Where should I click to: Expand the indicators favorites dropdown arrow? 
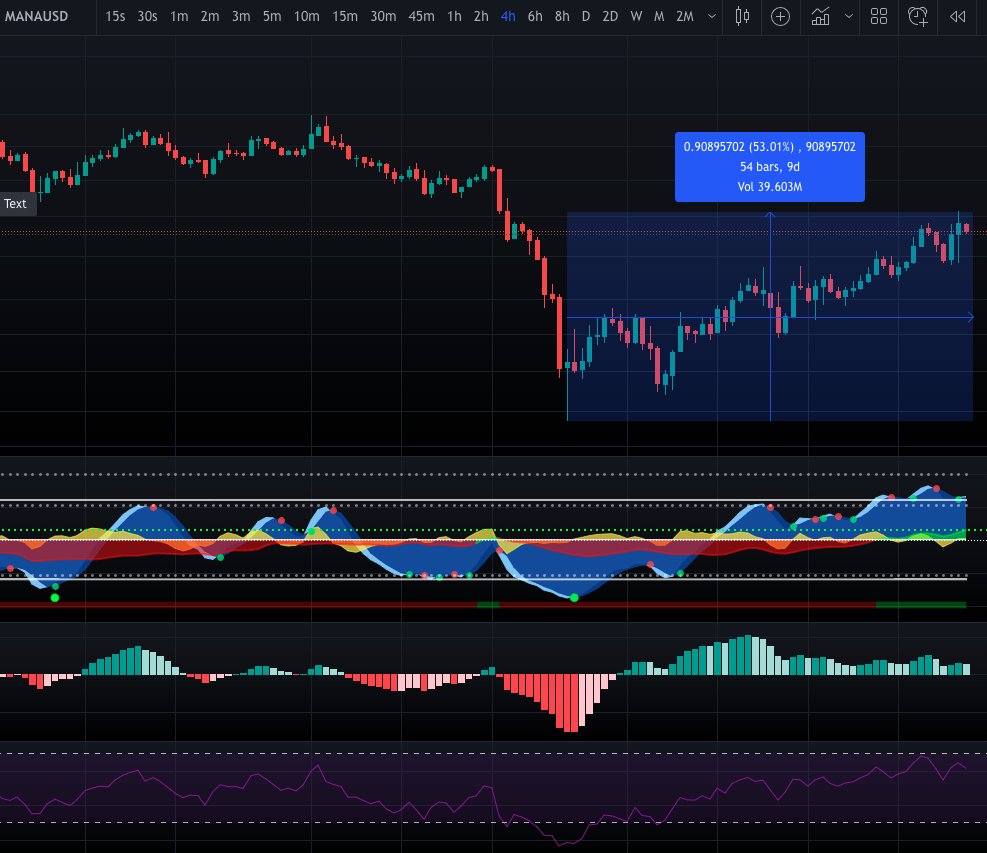[x=849, y=16]
